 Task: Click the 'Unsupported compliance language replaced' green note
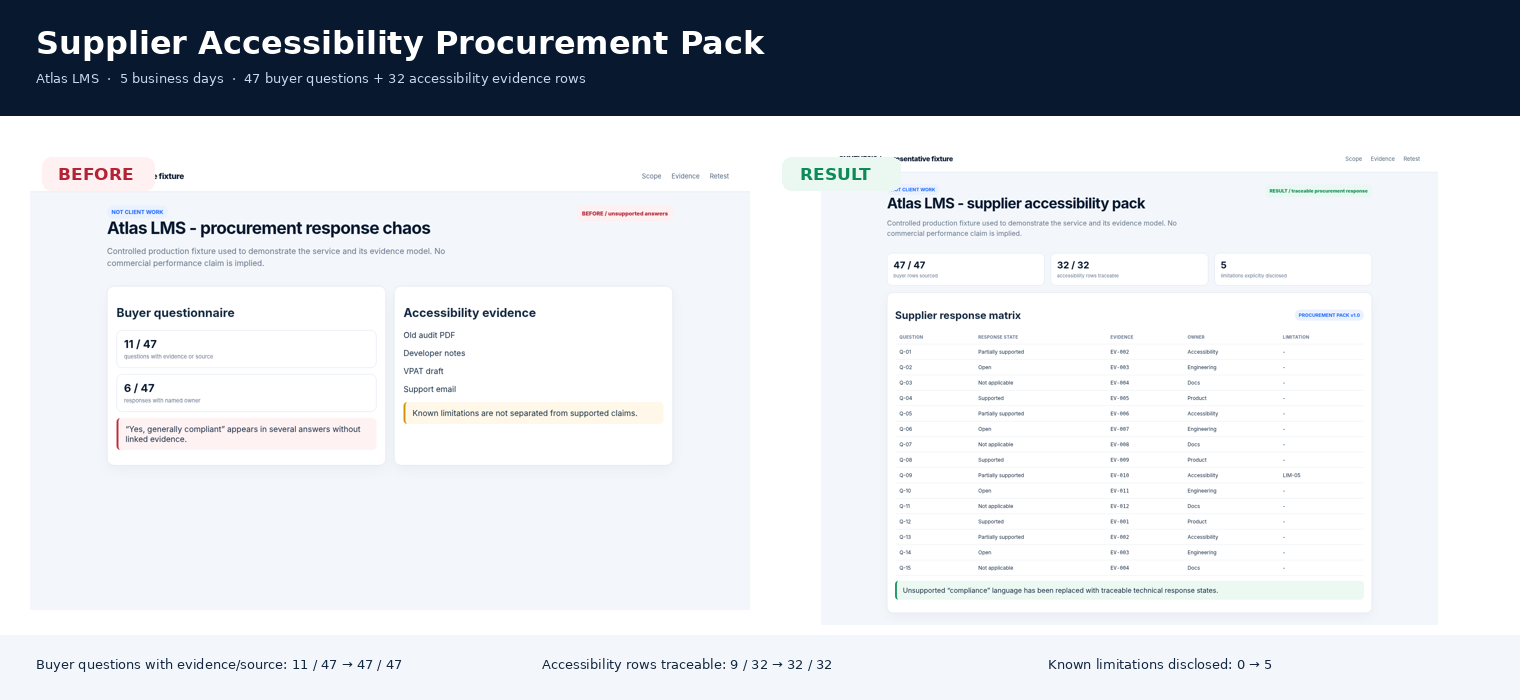pos(1129,590)
